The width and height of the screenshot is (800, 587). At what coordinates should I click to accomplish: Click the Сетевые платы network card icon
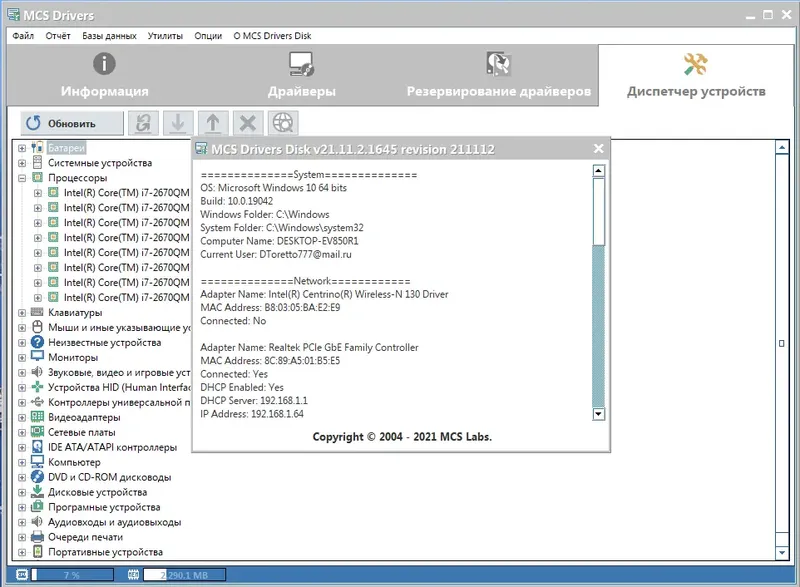coord(37,431)
